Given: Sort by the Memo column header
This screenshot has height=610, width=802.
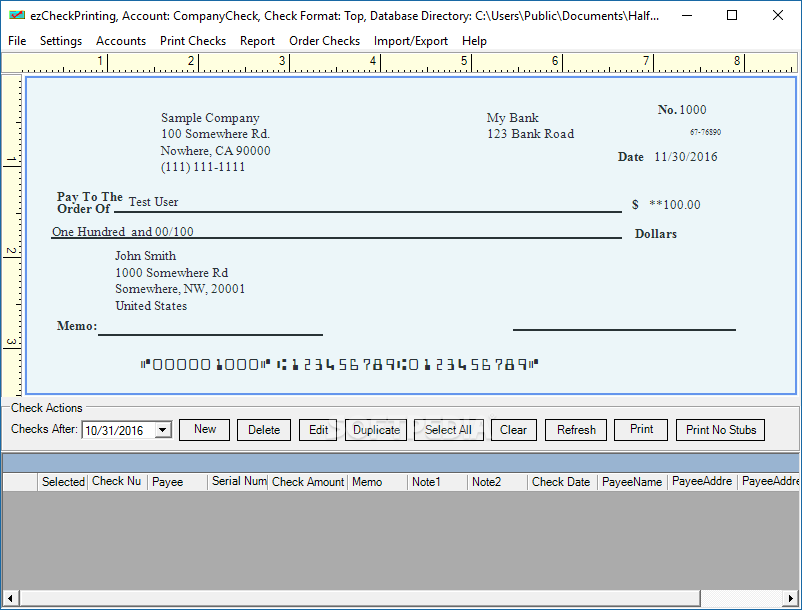Looking at the screenshot, I should [377, 482].
